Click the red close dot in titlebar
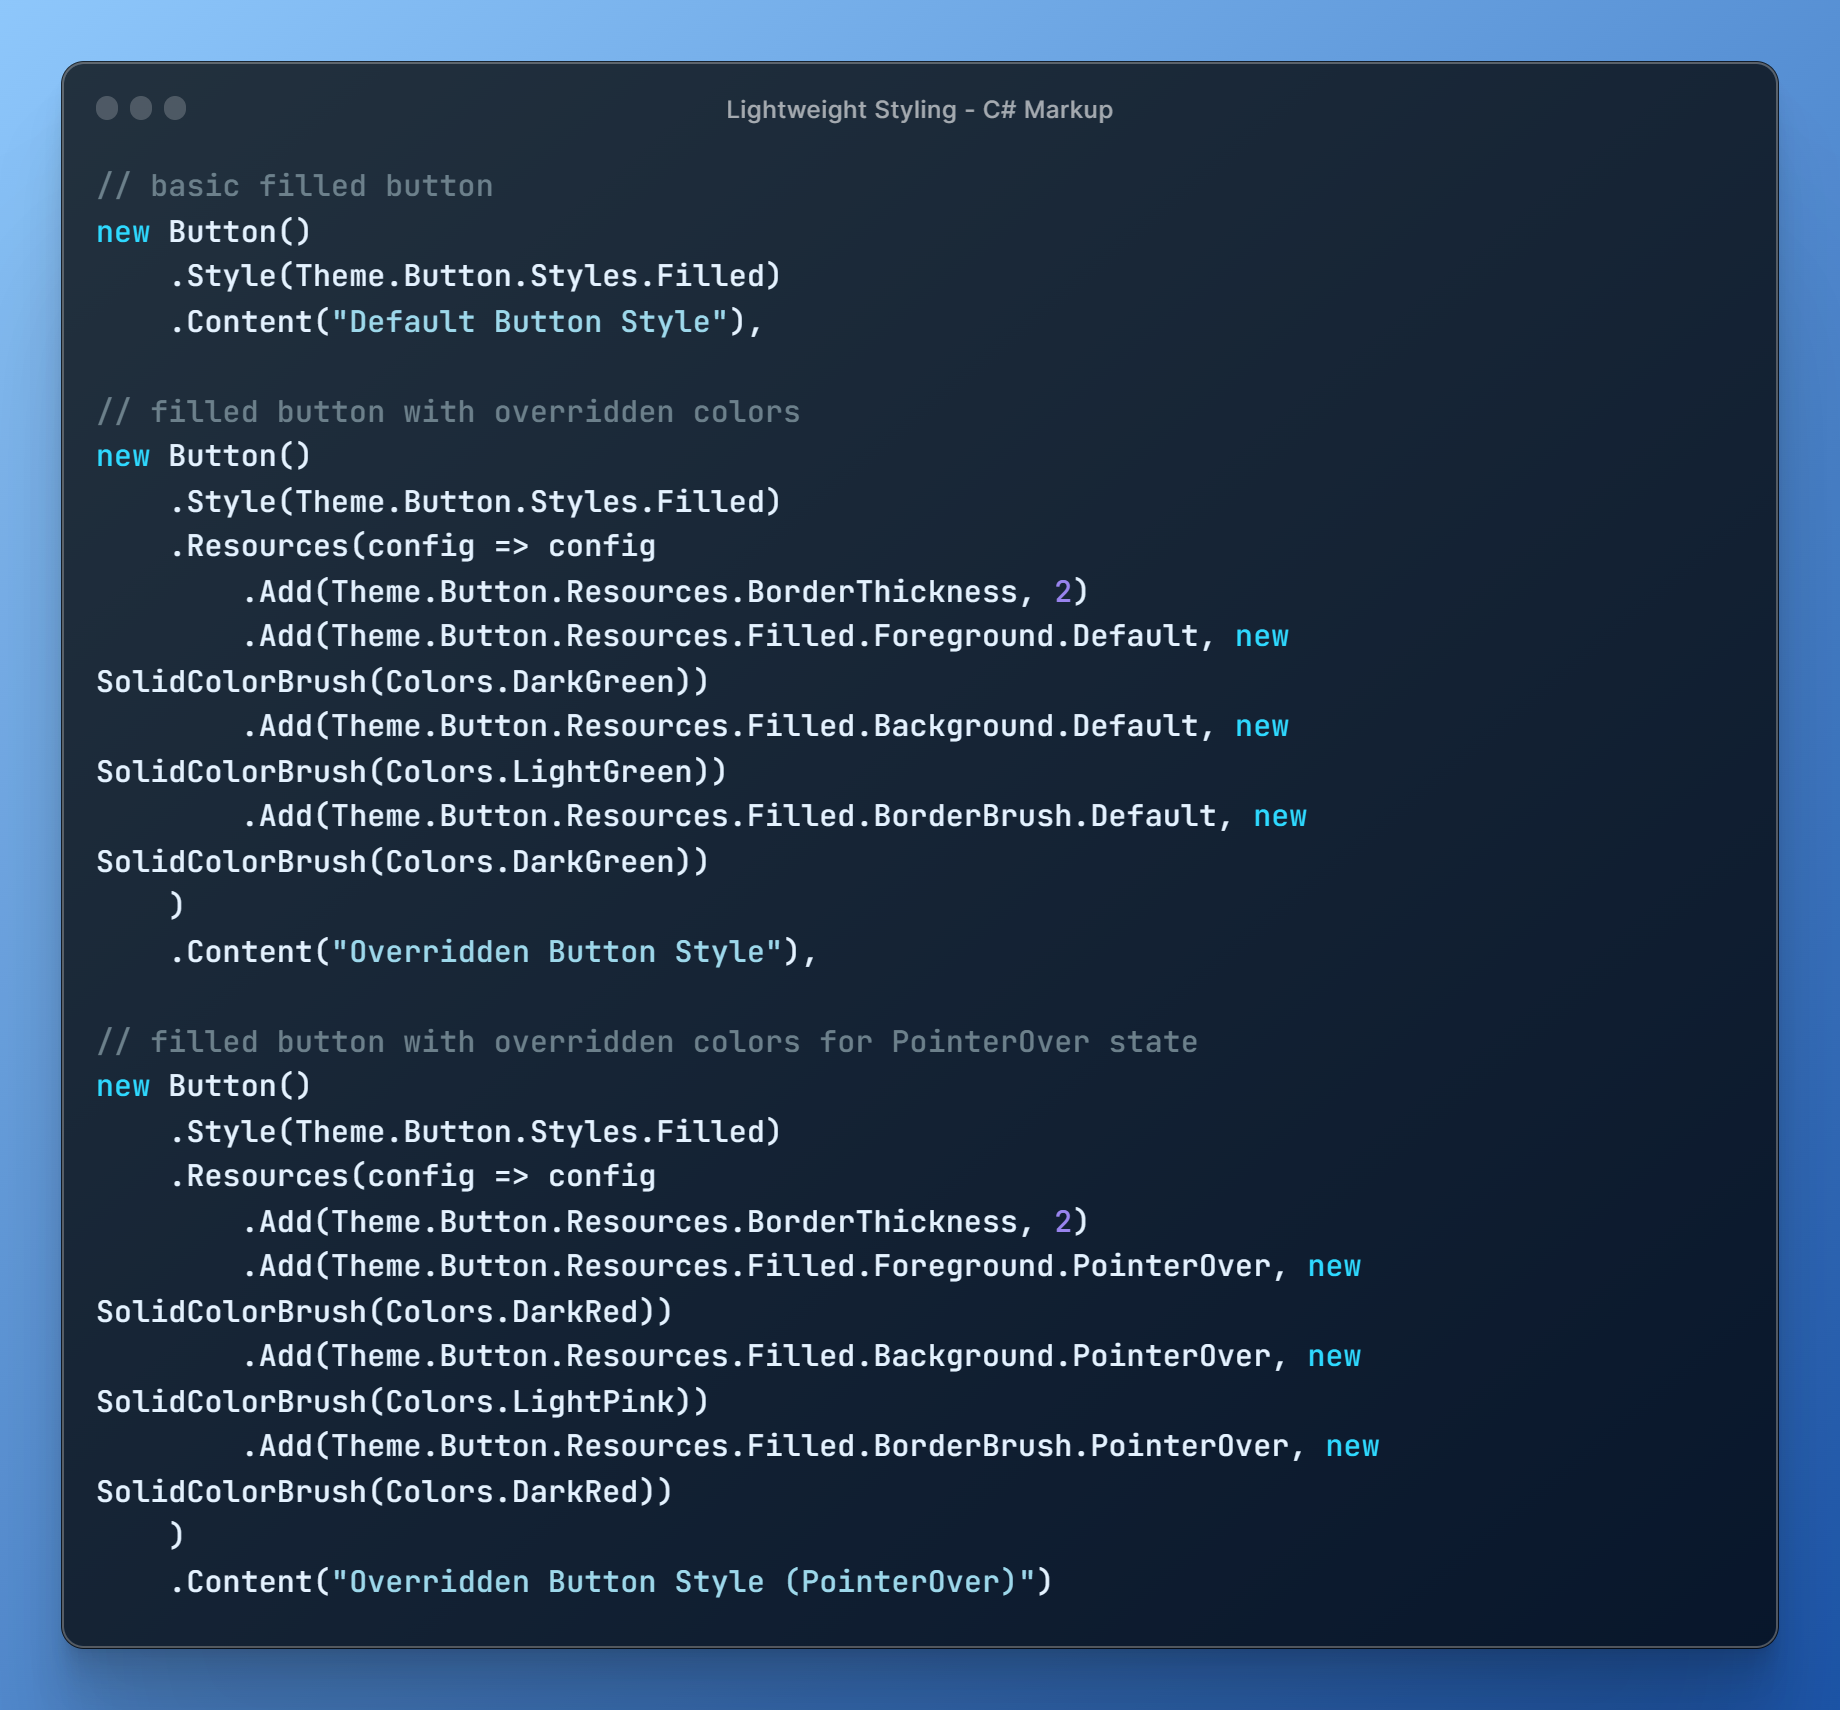This screenshot has width=1840, height=1710. (x=109, y=109)
